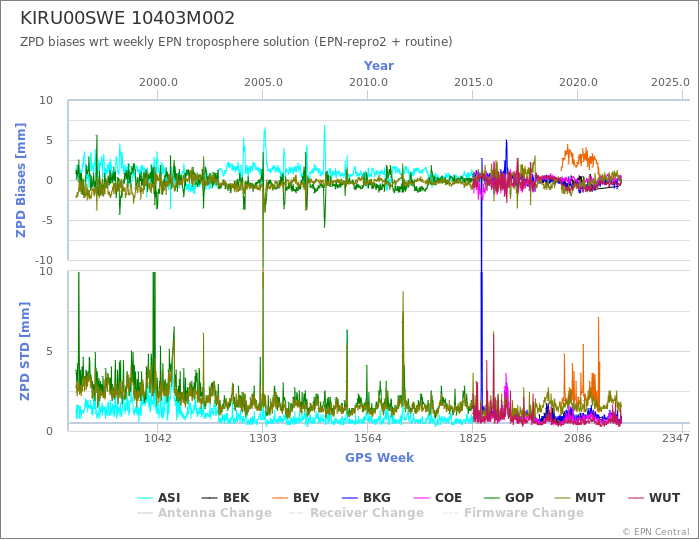Click the 2005.0 year tick label
700x540 pixels.
pyautogui.click(x=263, y=83)
